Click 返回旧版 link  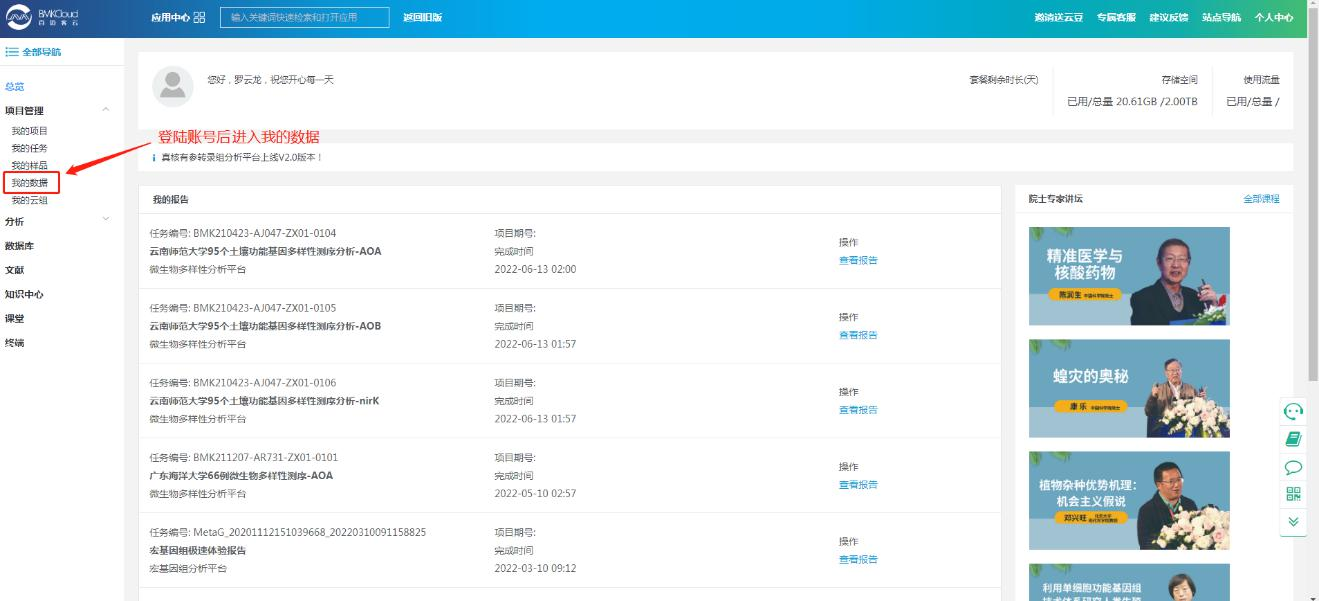[422, 18]
